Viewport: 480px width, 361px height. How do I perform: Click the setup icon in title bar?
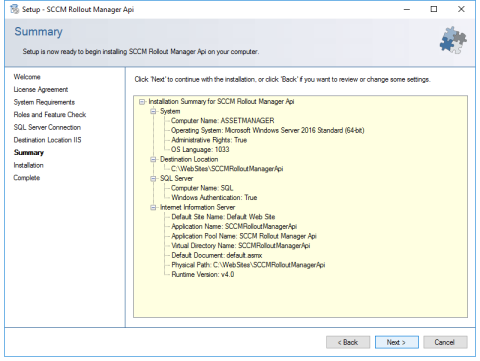pos(15,9)
